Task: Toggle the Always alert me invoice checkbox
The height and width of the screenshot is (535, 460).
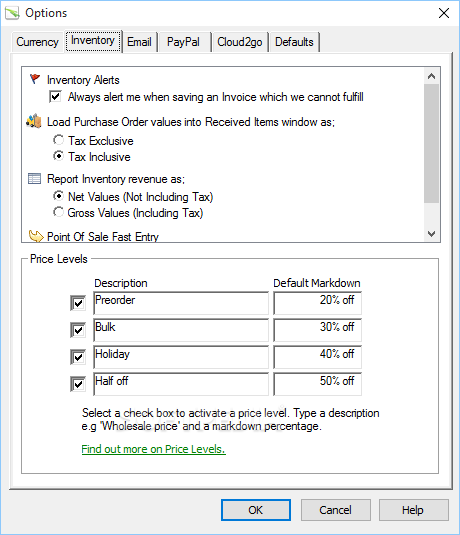Action: pos(55,97)
